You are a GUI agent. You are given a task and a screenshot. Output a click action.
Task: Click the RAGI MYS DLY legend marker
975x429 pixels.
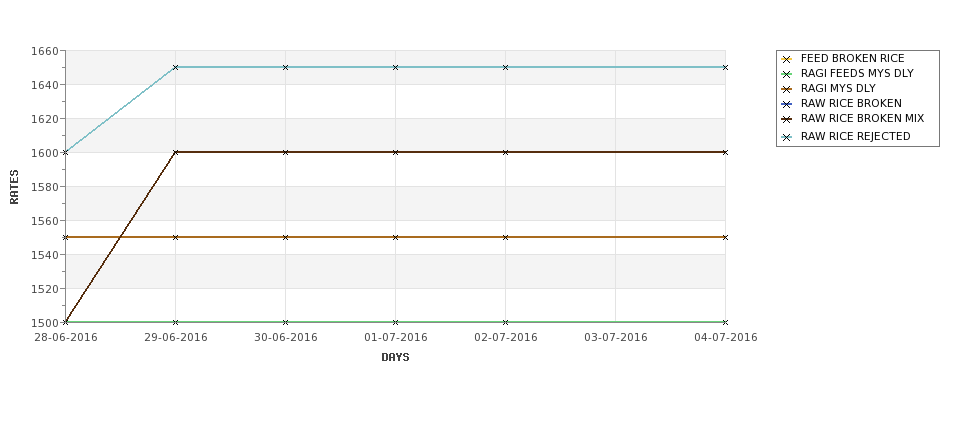787,89
